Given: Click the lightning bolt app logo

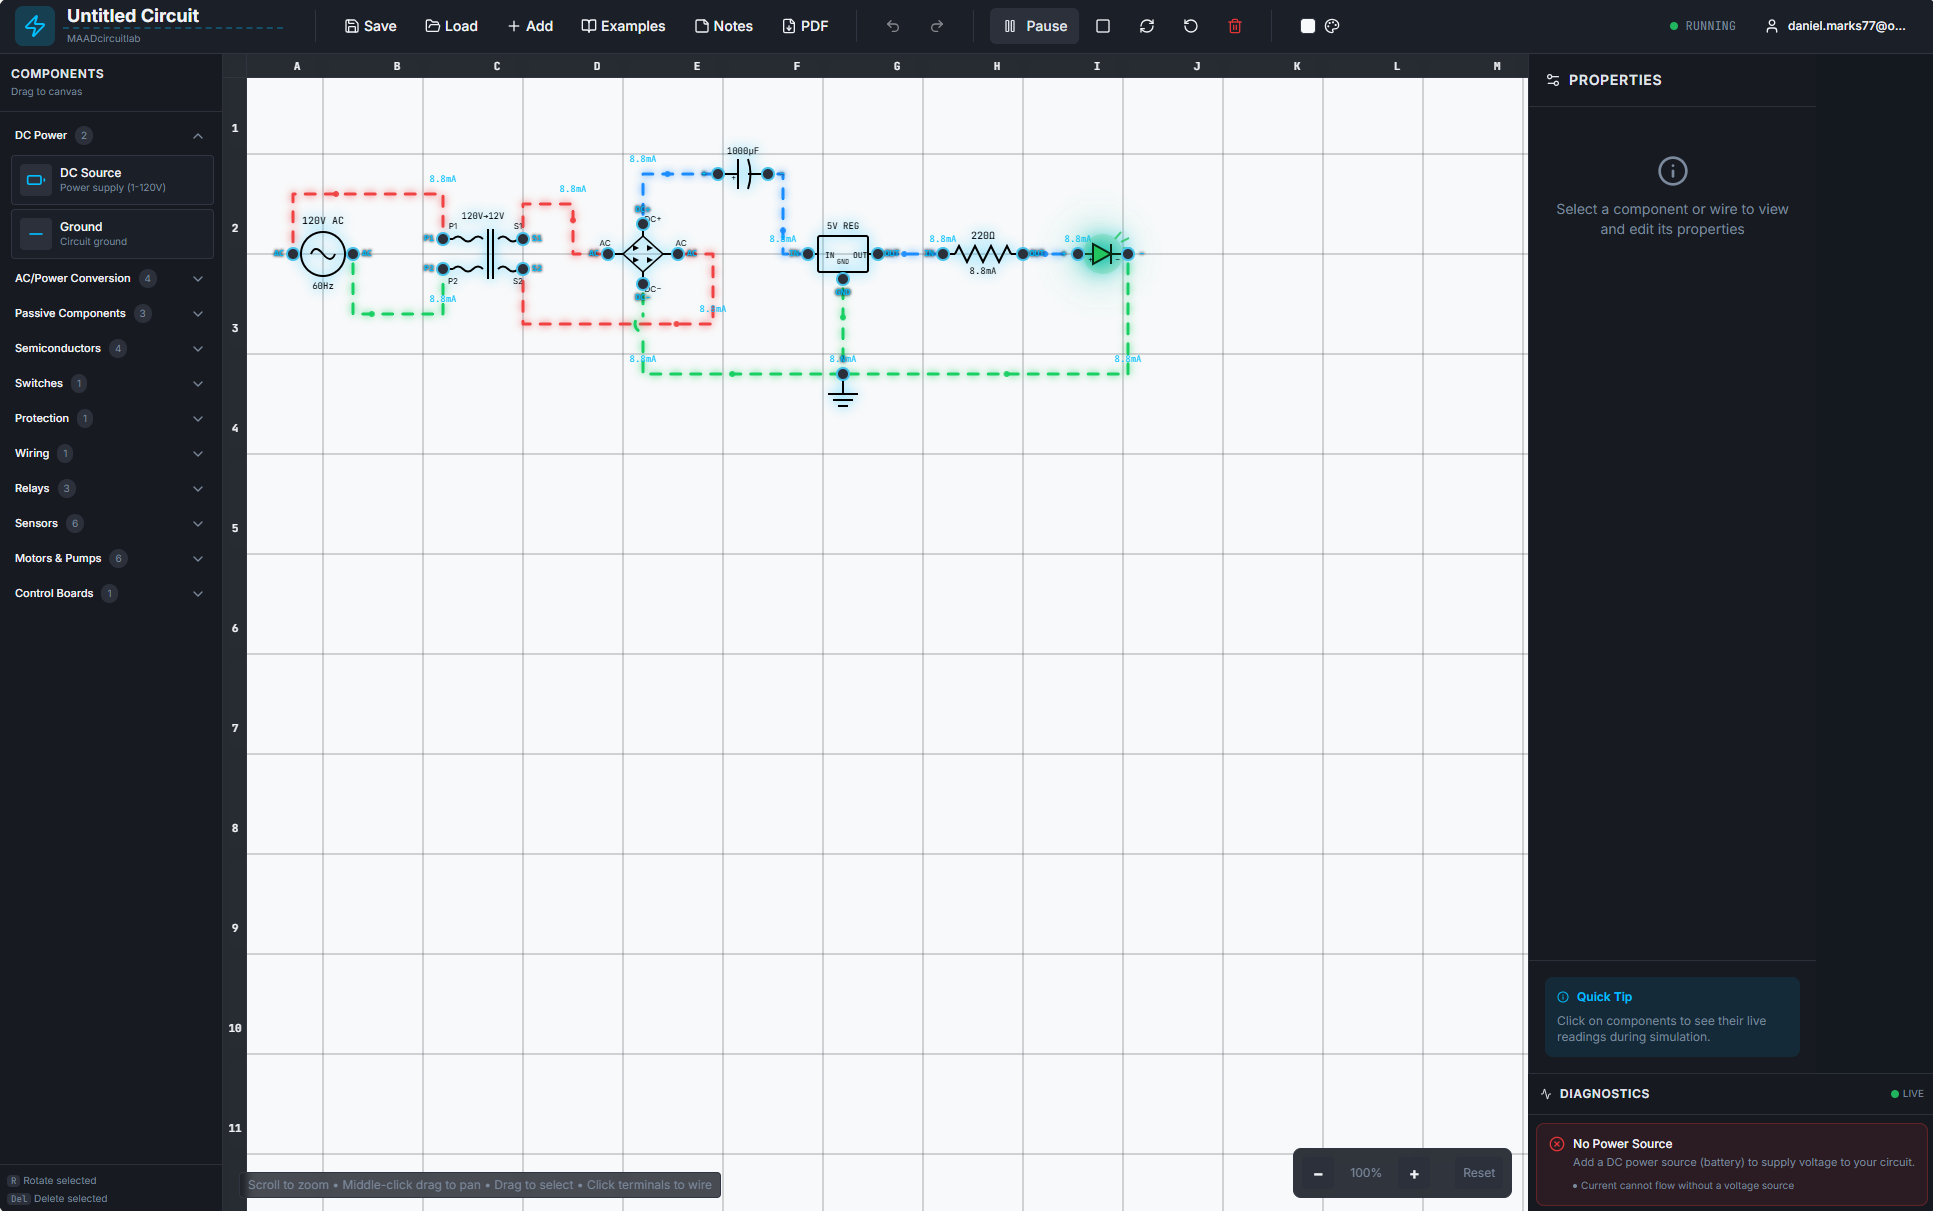Looking at the screenshot, I should pyautogui.click(x=35, y=26).
